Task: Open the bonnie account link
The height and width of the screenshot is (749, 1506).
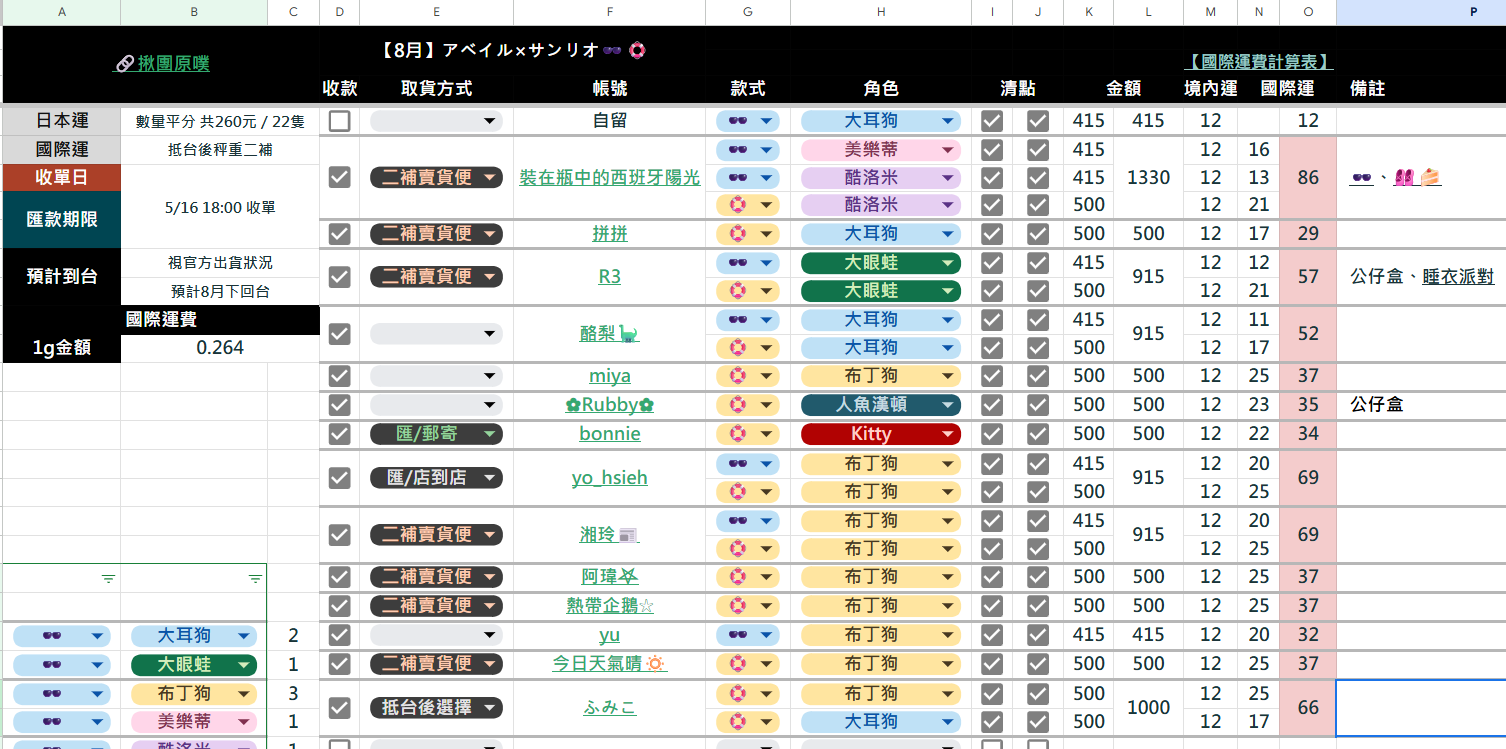Action: click(x=609, y=434)
